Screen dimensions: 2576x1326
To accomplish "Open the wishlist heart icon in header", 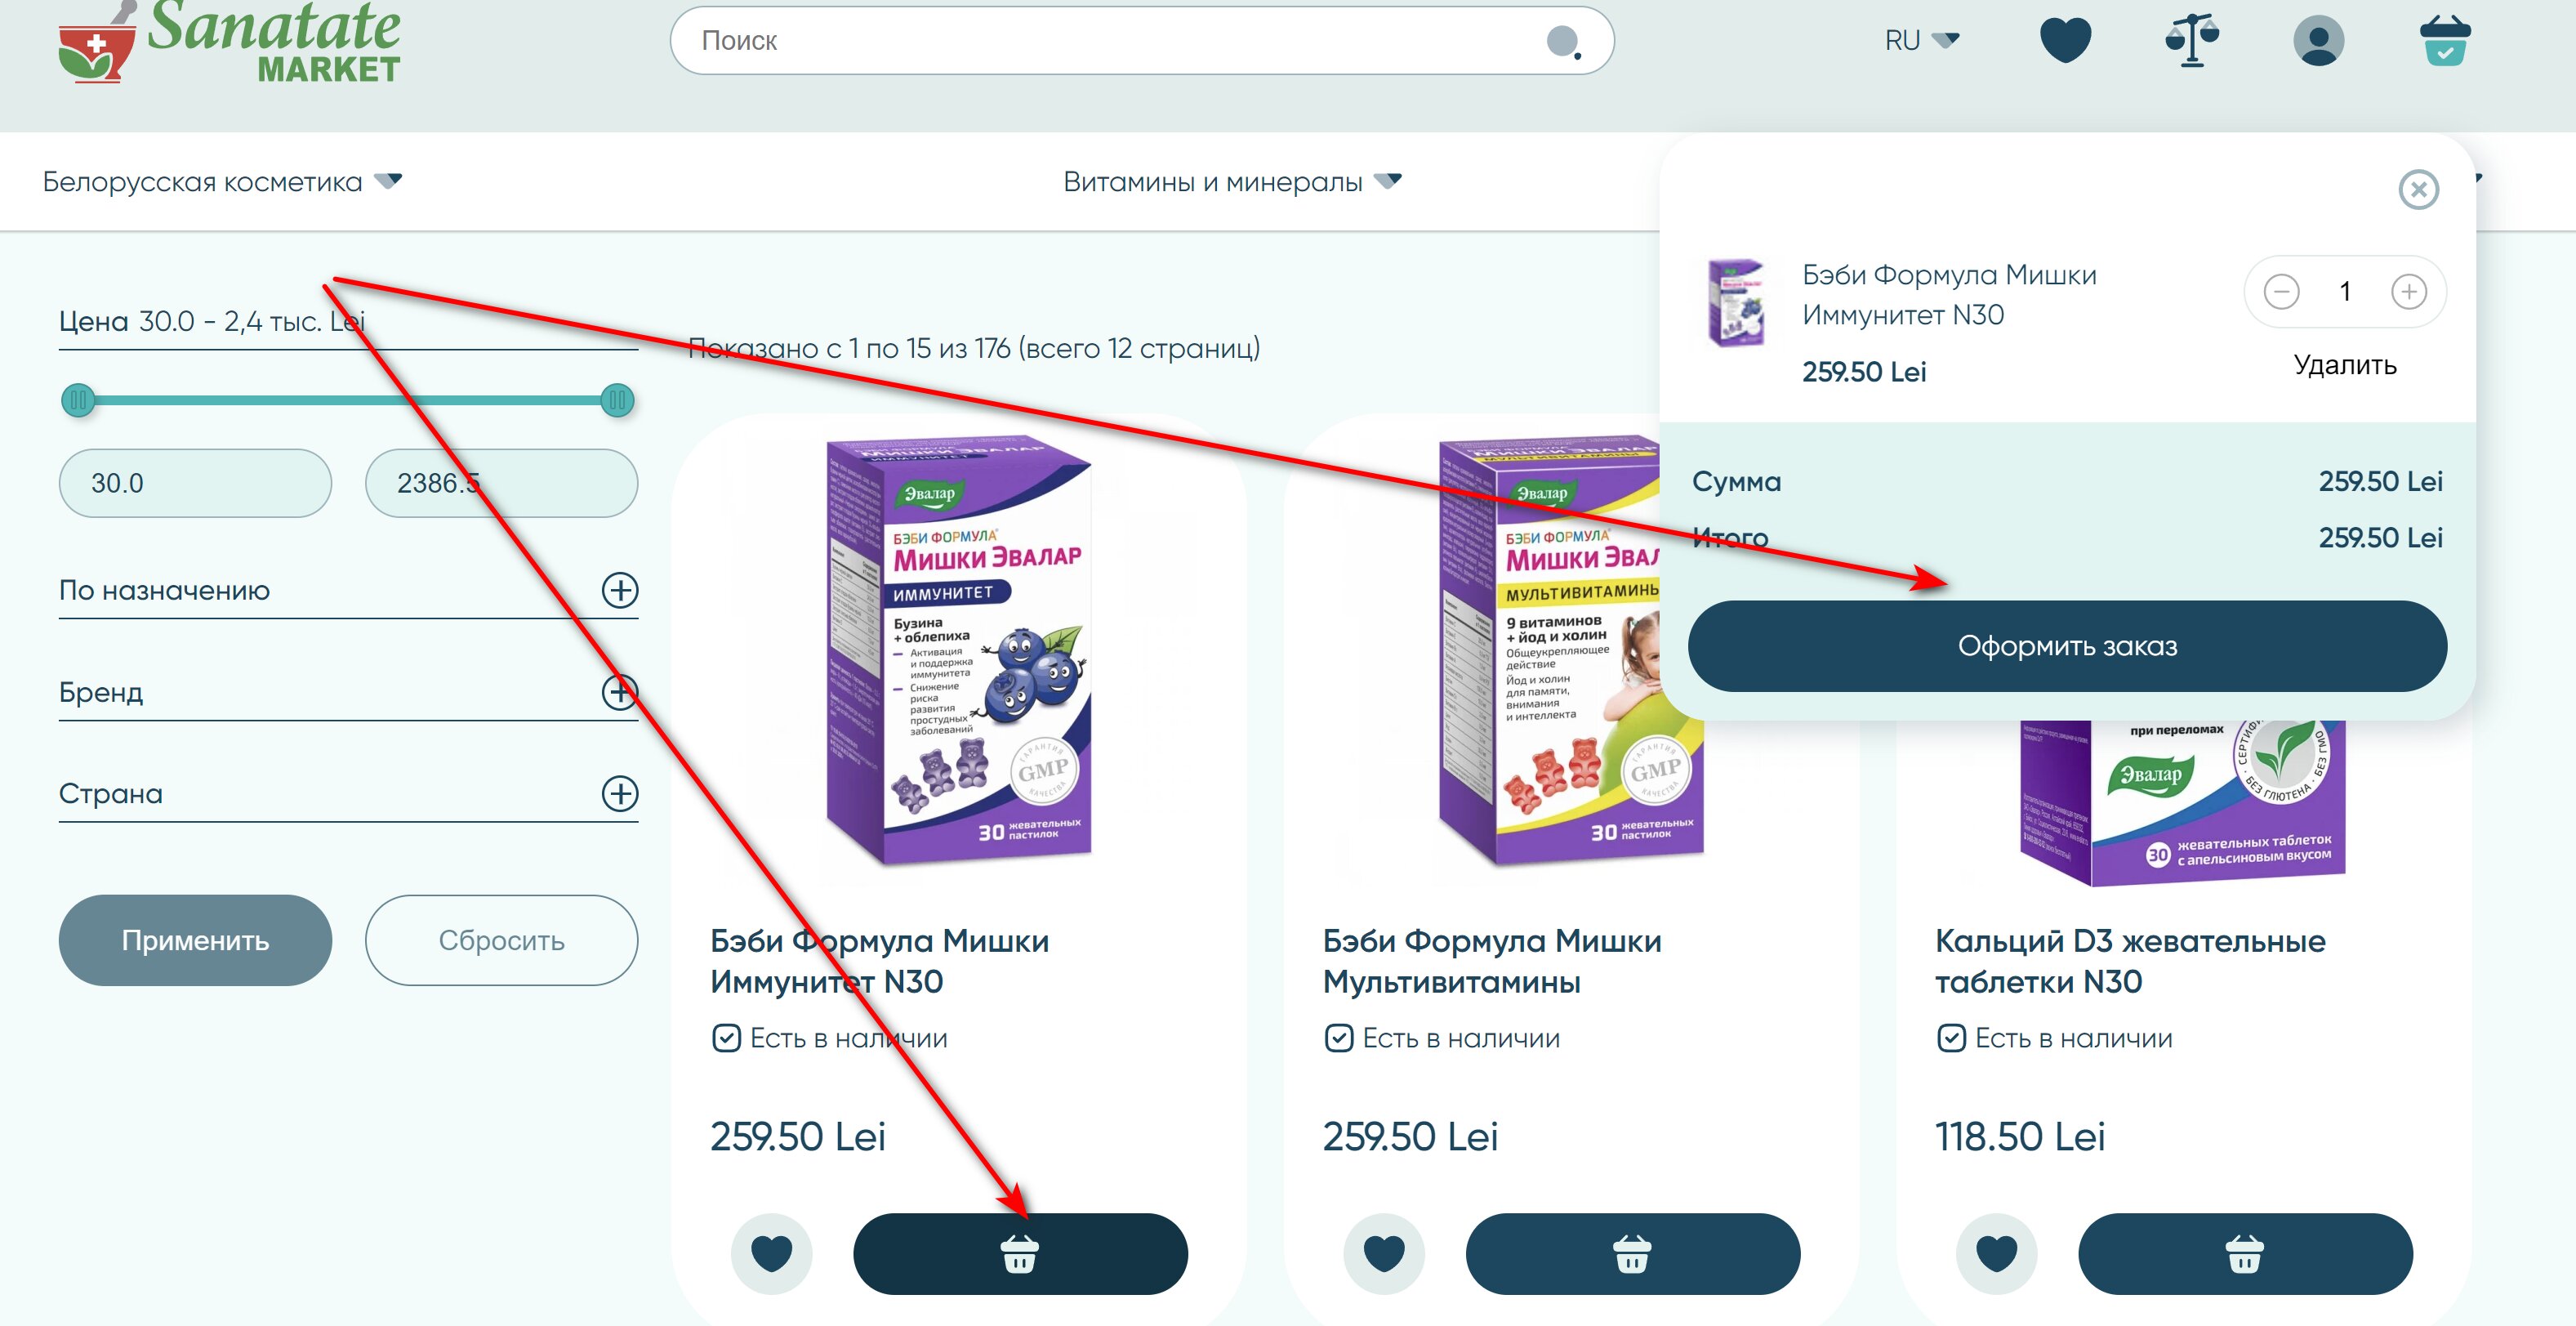I will 2065,41.
